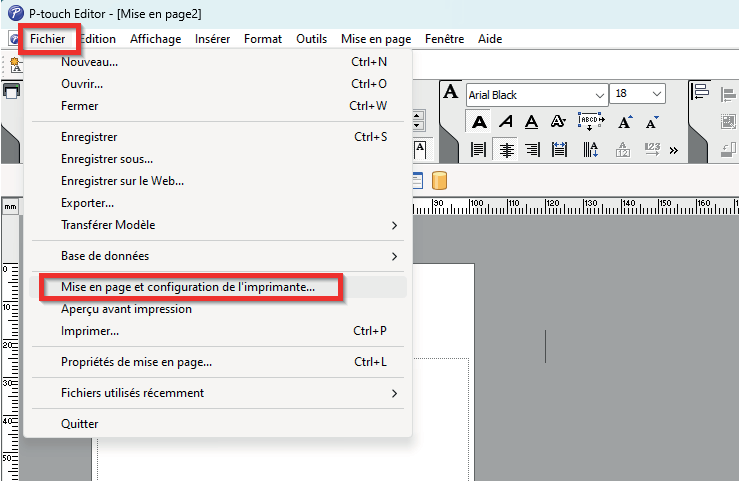Align text right

tap(532, 150)
